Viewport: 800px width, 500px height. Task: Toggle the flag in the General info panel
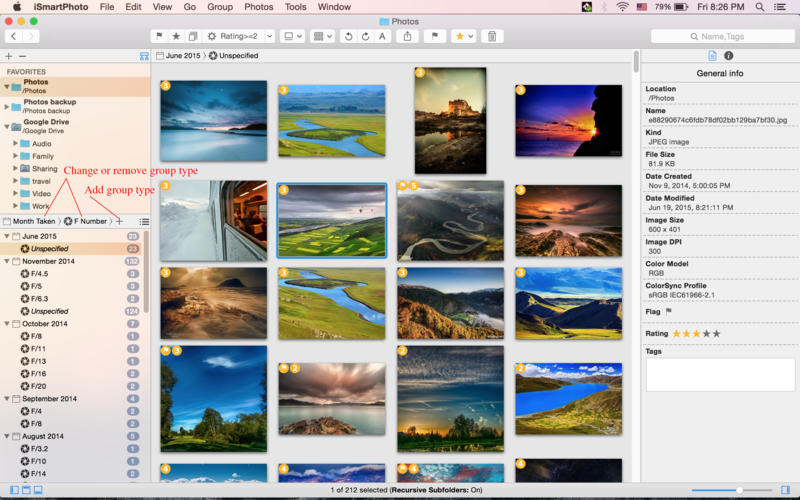[669, 311]
